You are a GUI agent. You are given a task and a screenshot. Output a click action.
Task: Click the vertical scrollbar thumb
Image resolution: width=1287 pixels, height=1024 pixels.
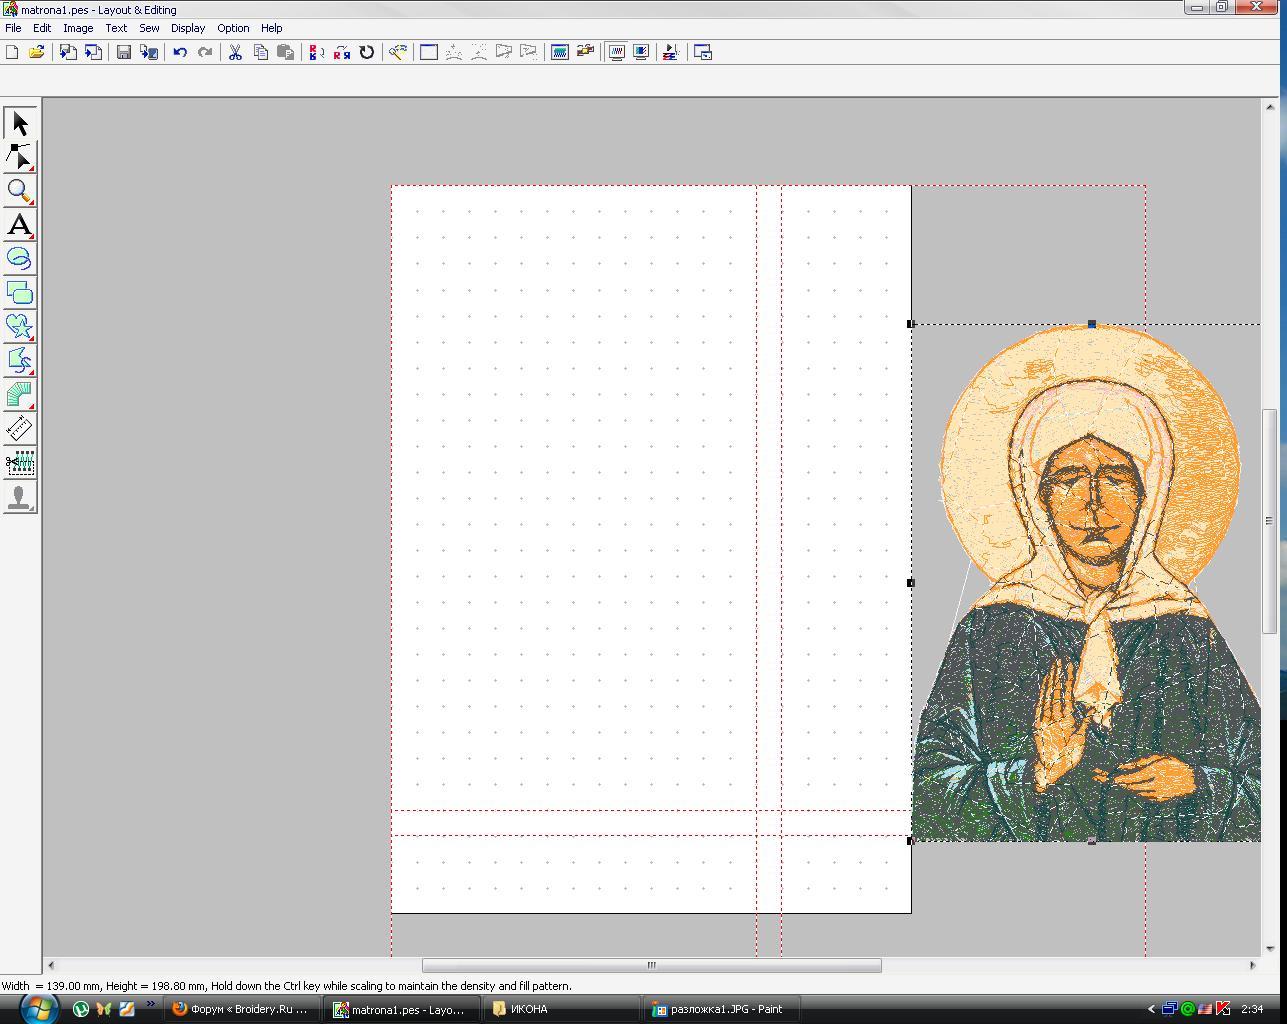tap(1270, 520)
